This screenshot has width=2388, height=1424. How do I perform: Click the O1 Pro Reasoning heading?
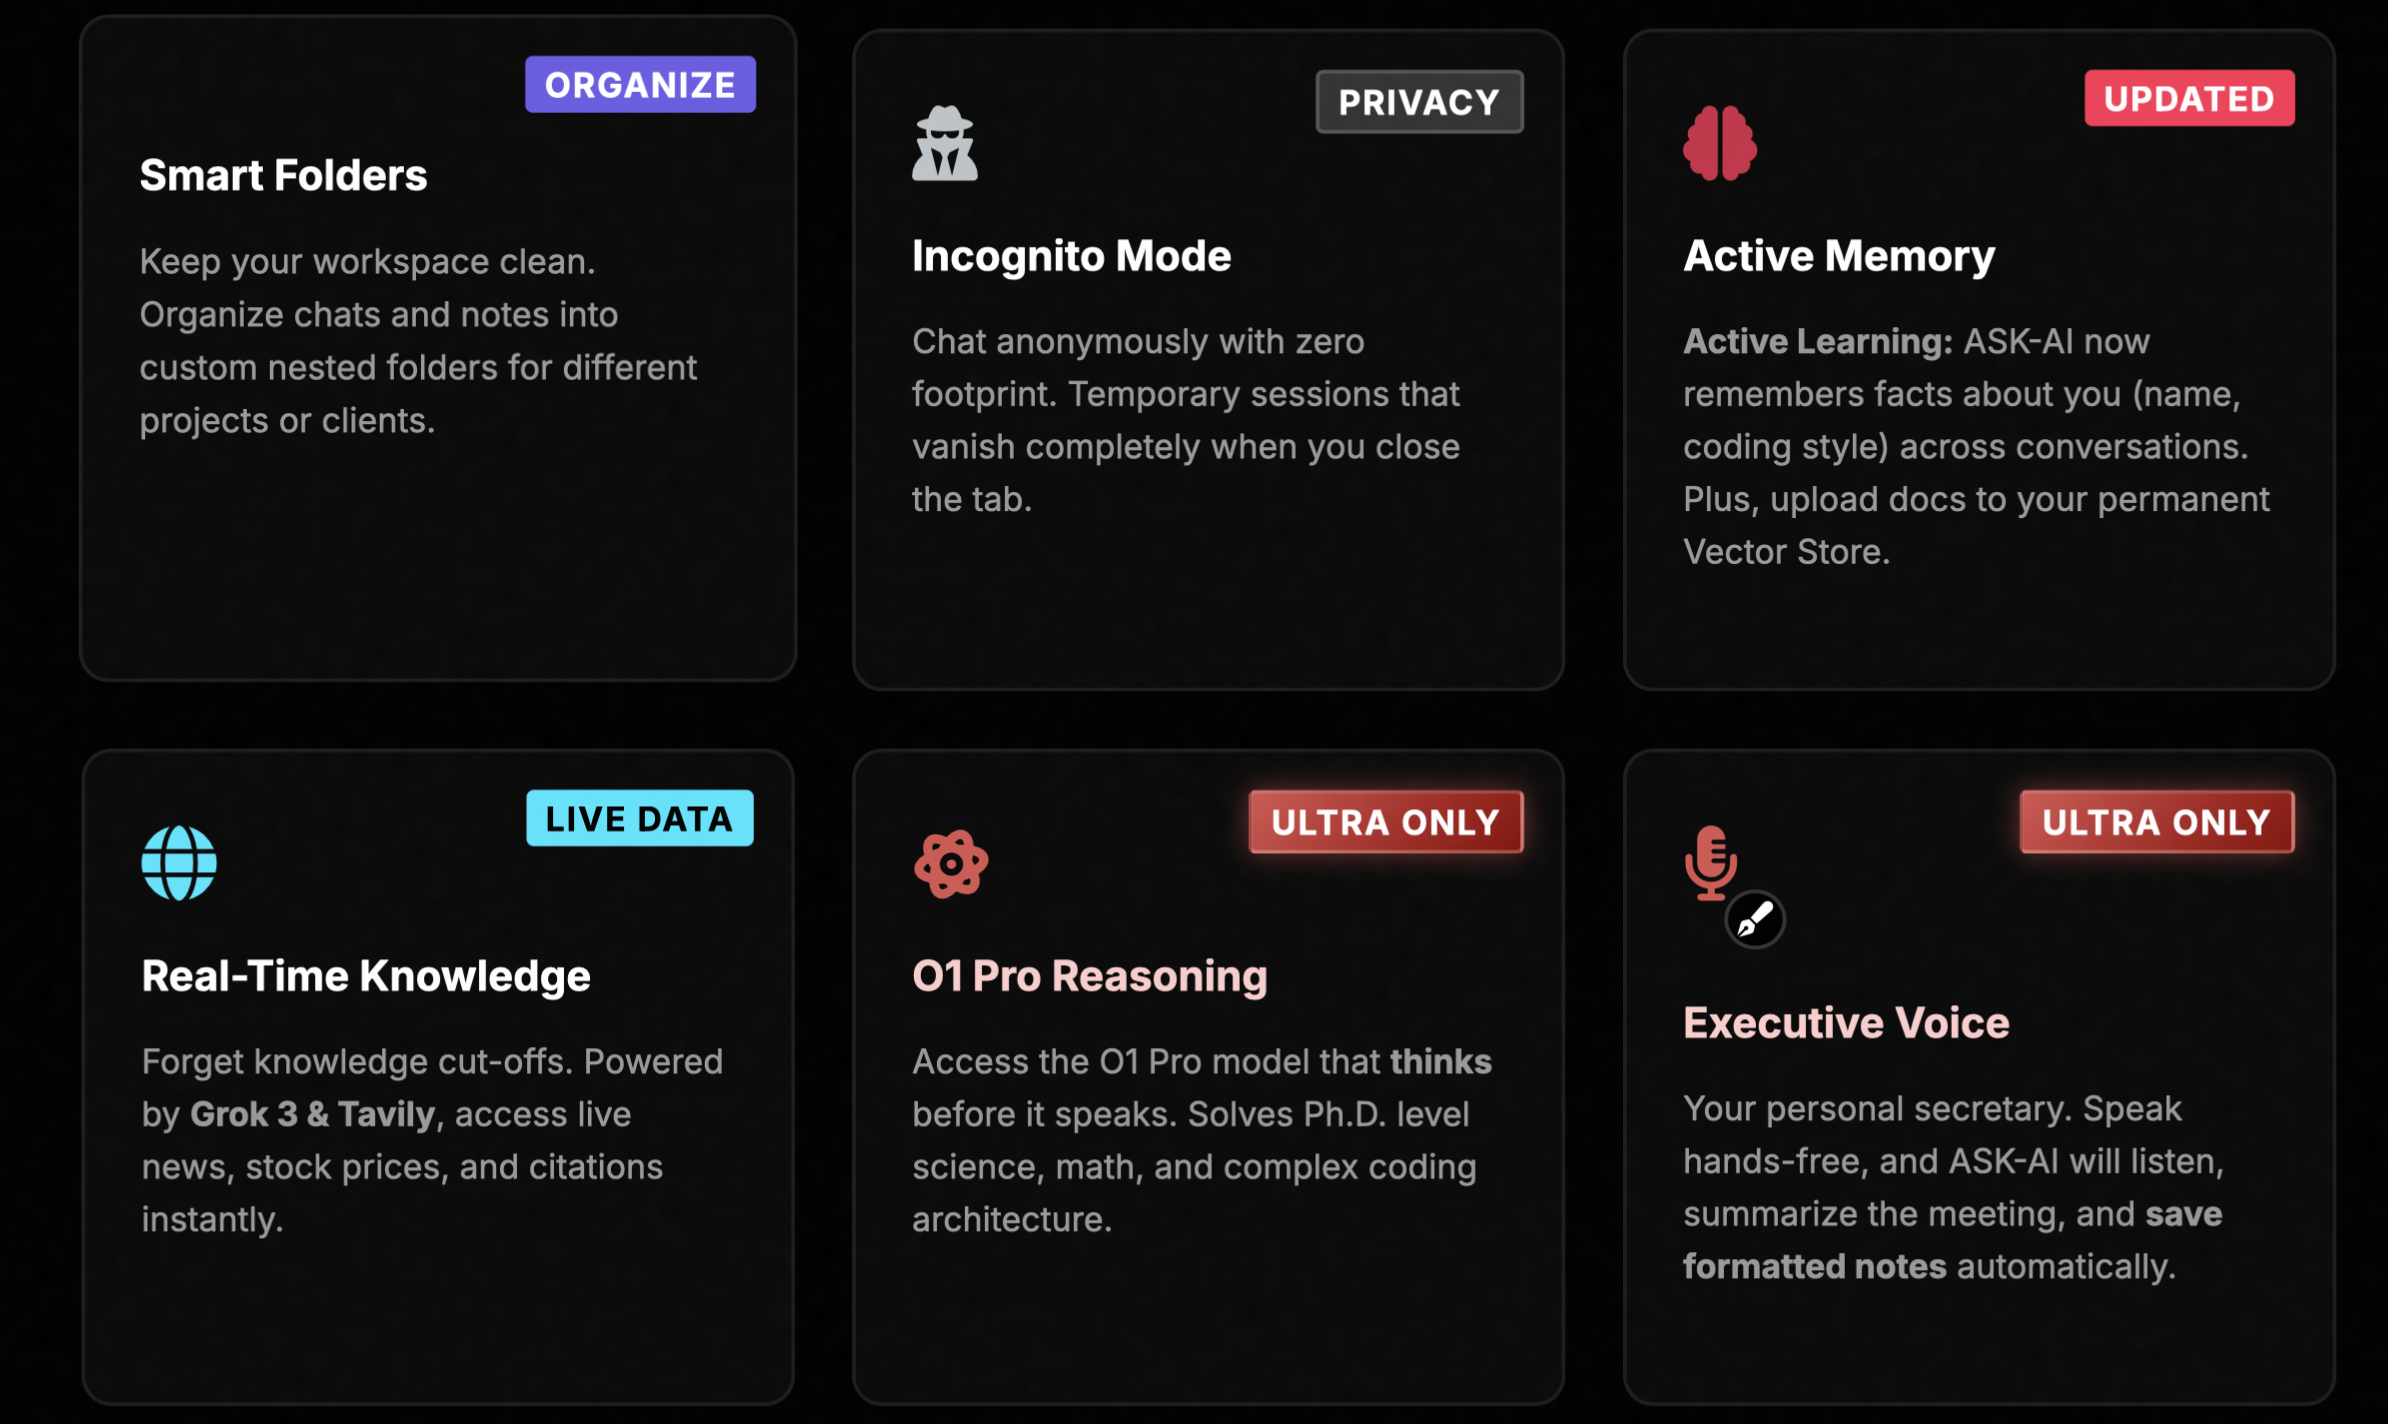pos(1089,976)
